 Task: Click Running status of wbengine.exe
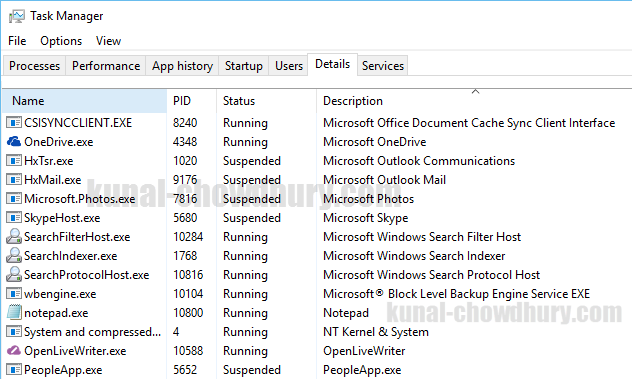tap(245, 294)
